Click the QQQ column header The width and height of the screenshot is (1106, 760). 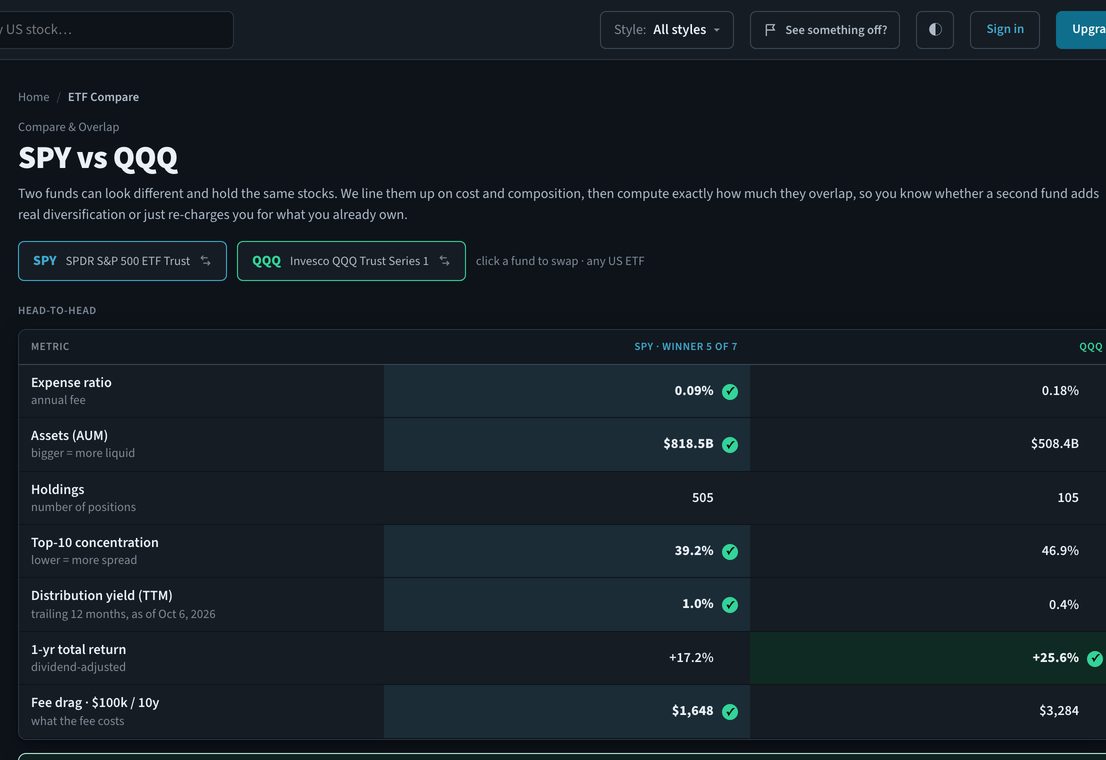[x=1091, y=346]
